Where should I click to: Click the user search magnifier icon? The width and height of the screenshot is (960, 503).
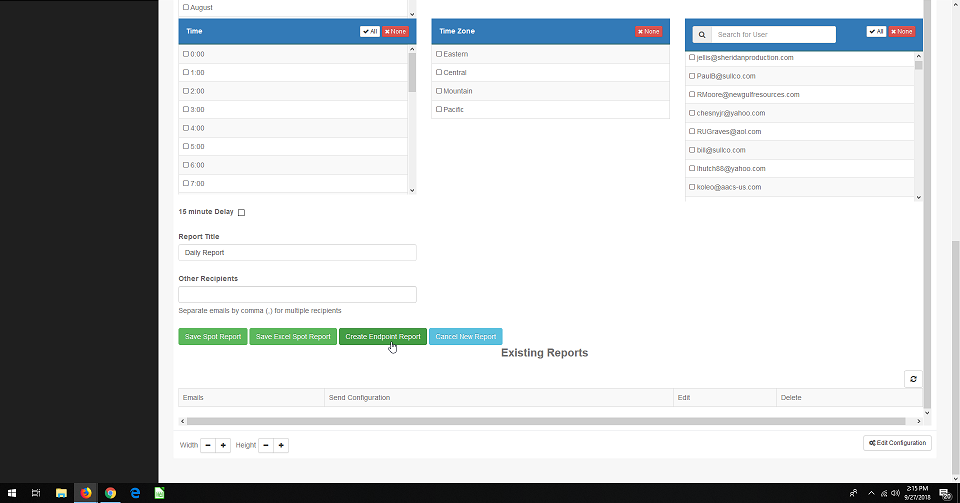700,34
